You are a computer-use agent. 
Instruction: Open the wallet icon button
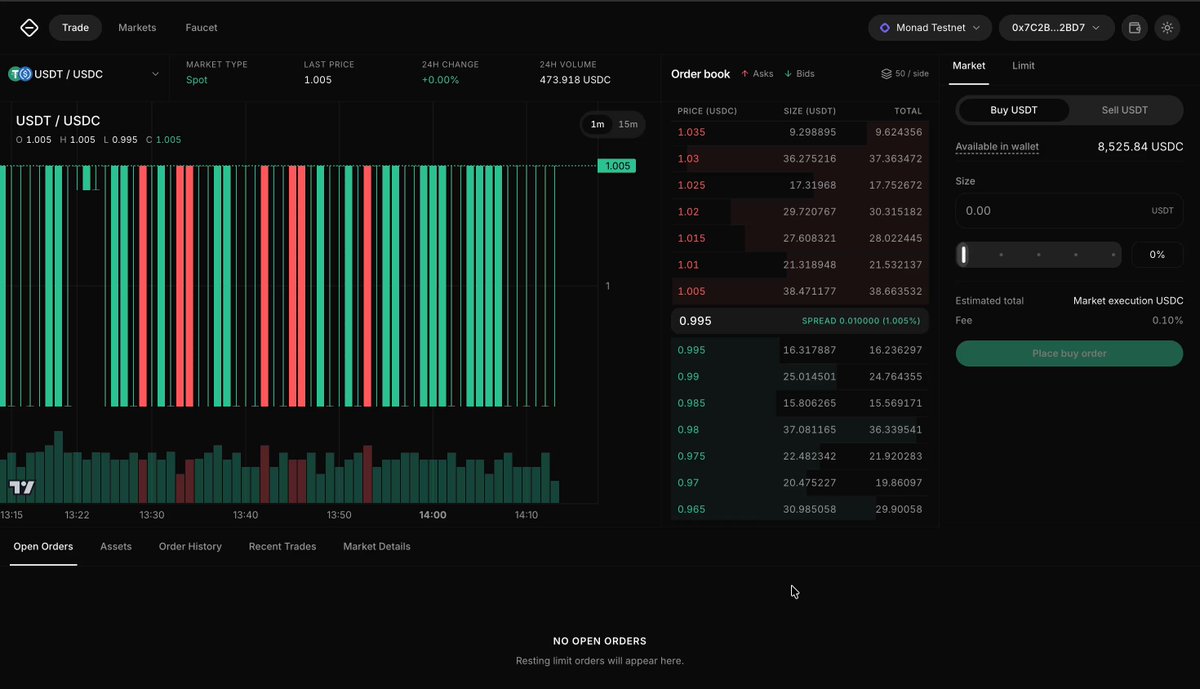click(1134, 28)
